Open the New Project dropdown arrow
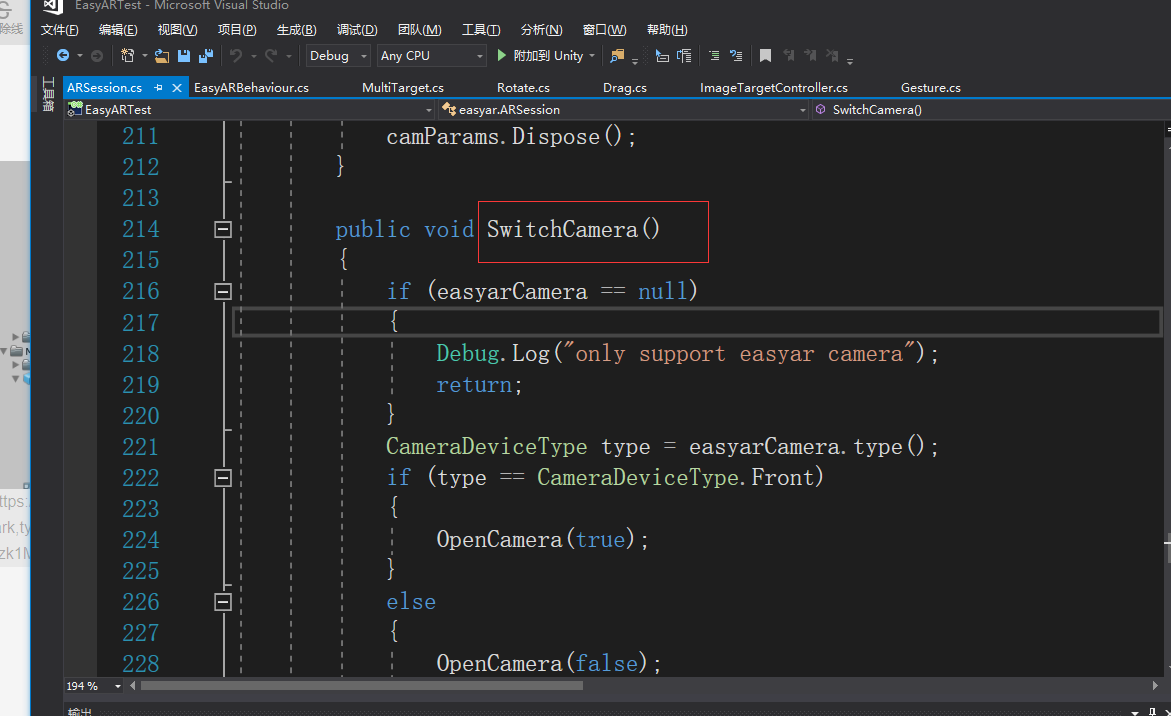 click(x=145, y=55)
